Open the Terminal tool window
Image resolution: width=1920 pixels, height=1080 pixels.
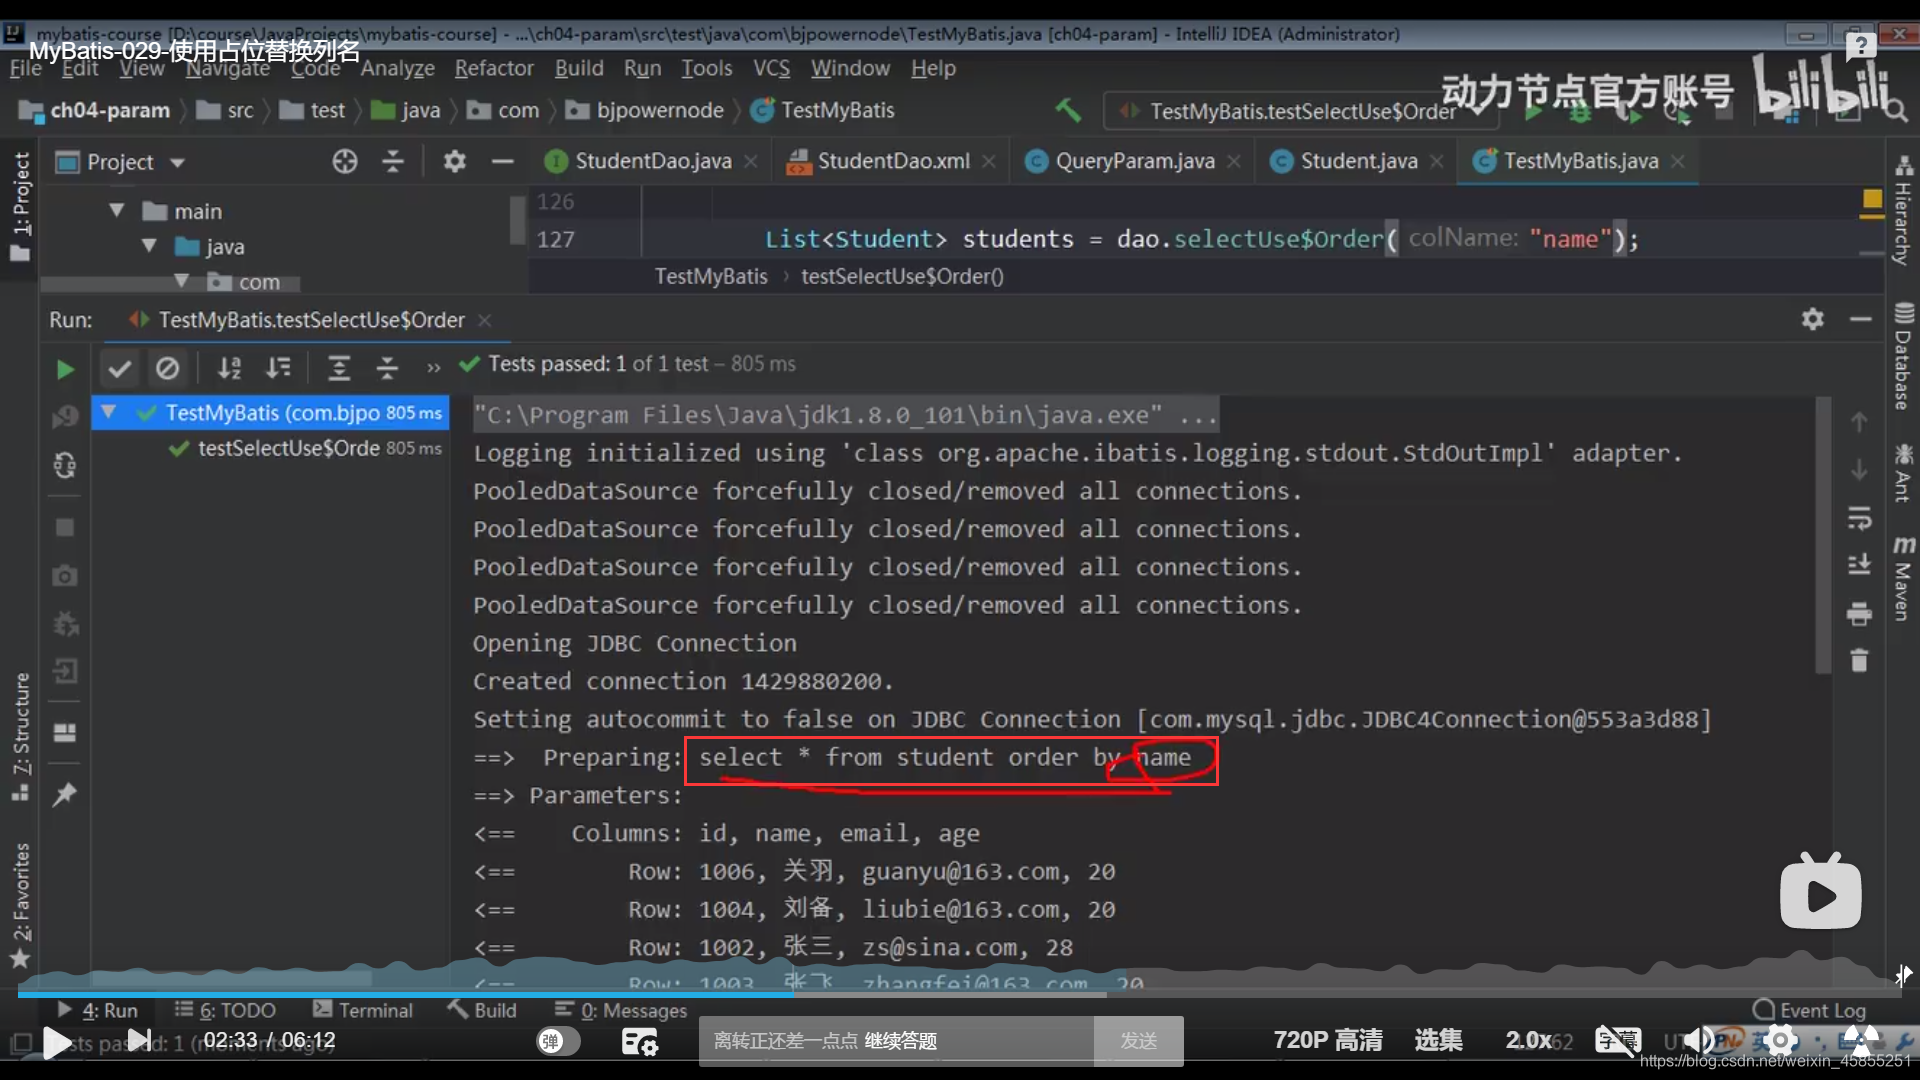coord(363,1010)
